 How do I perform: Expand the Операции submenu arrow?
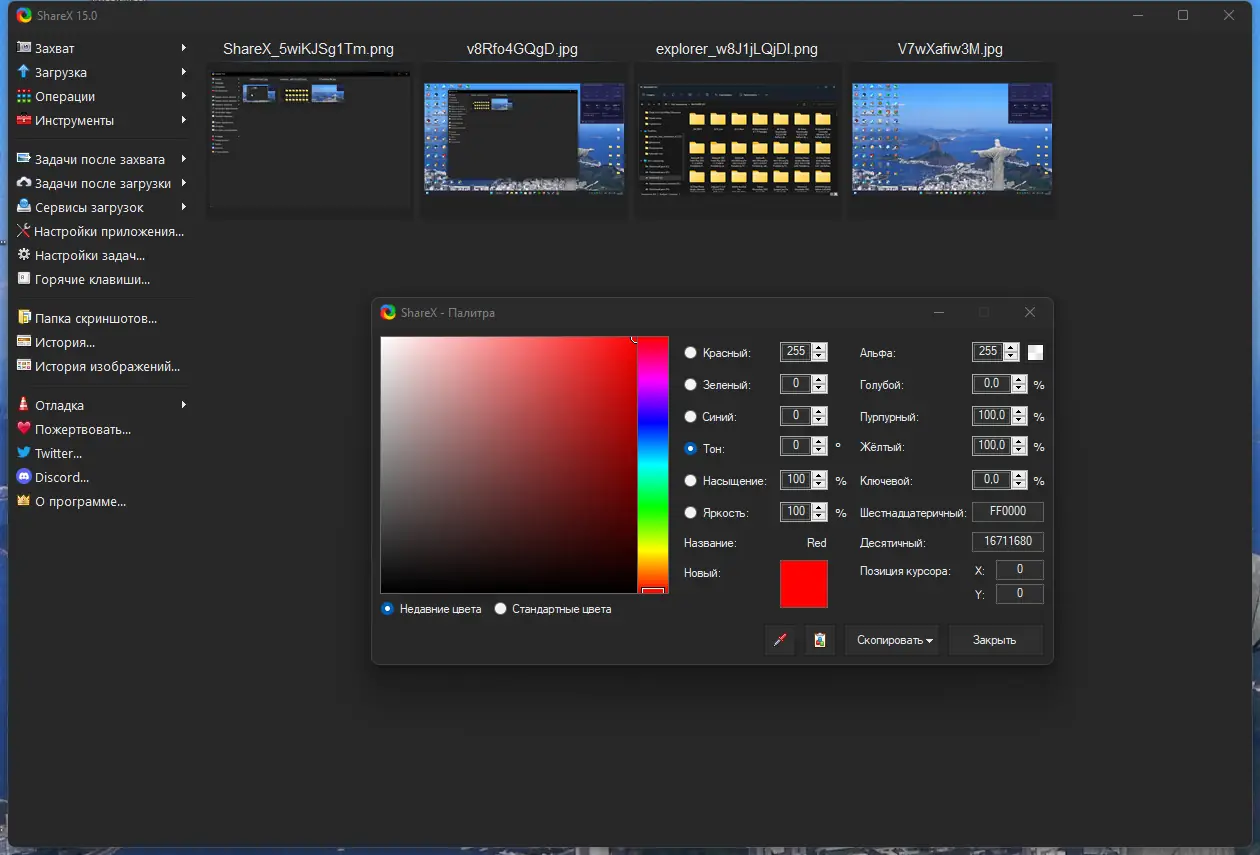[184, 96]
